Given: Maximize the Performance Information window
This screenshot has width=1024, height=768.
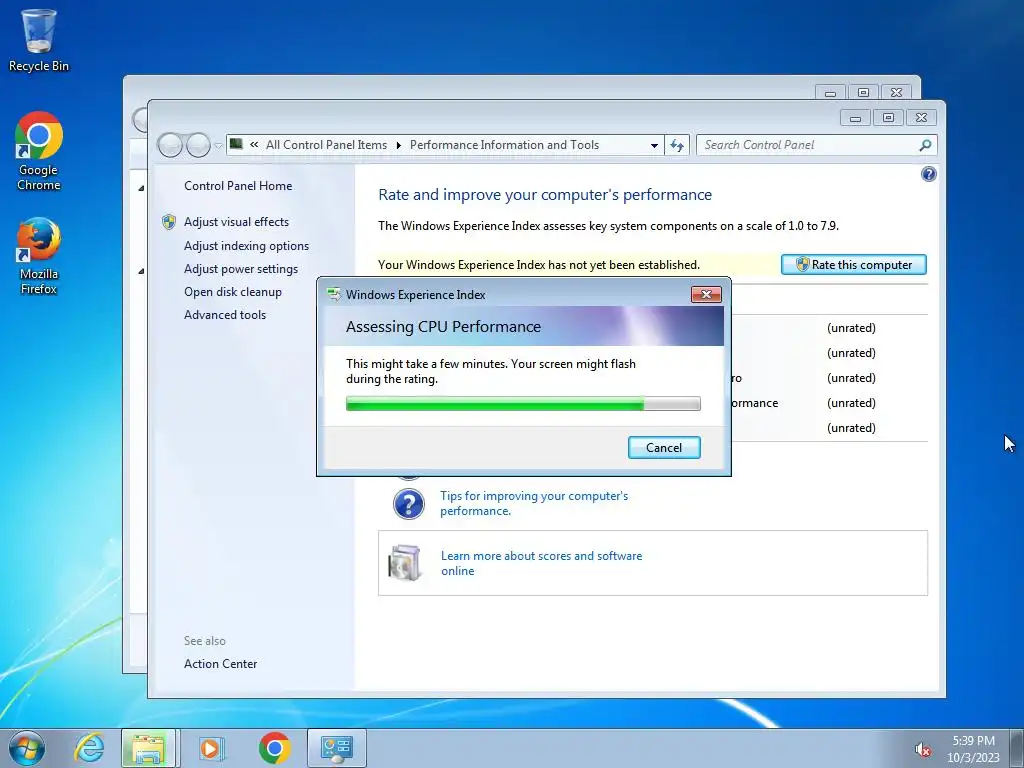Looking at the screenshot, I should point(888,118).
